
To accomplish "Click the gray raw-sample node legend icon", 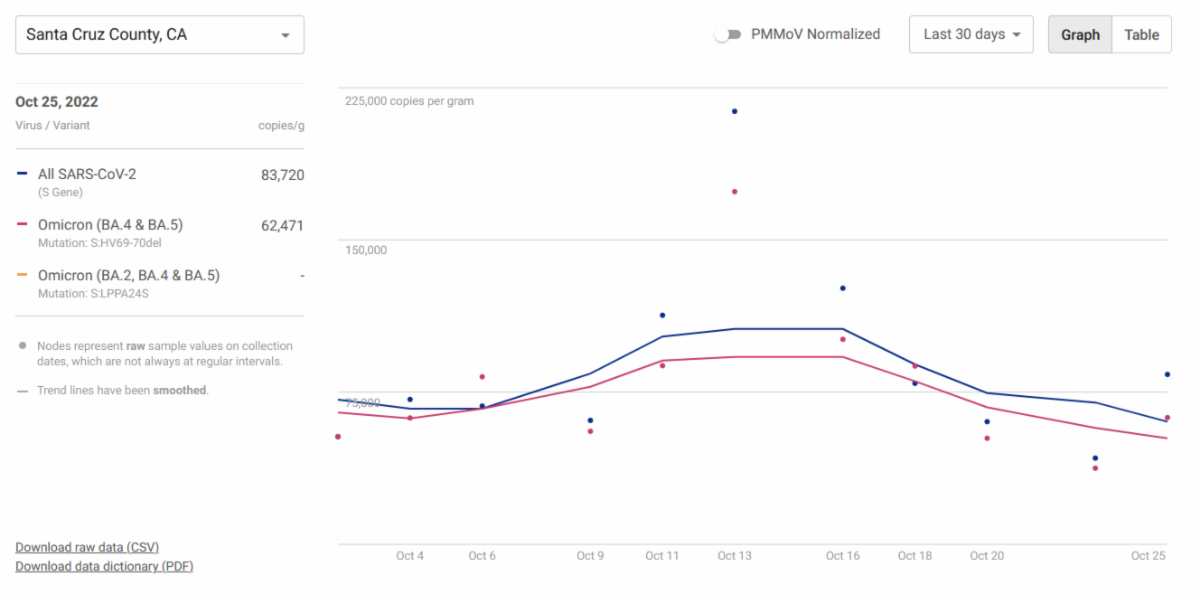I will point(22,346).
